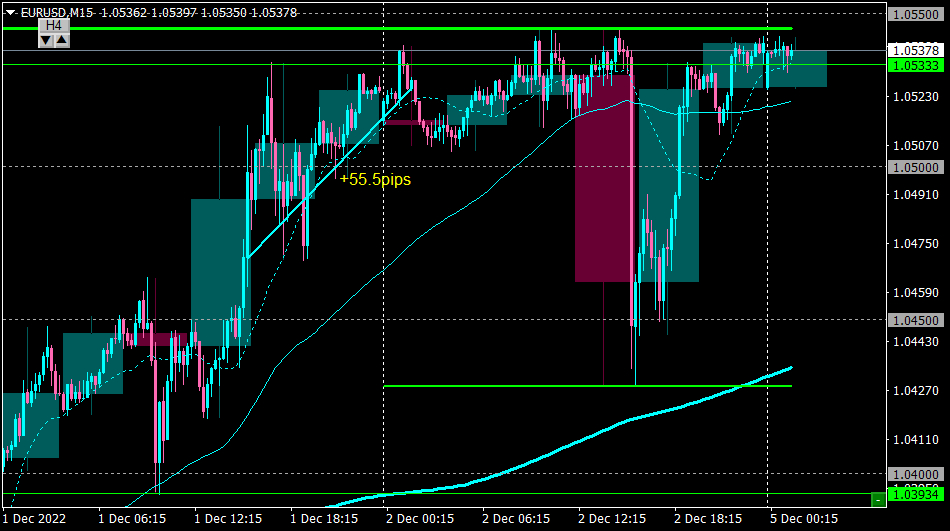950x531 pixels.
Task: Click the EURUSD,M15 chart title text
Action: tap(57, 12)
